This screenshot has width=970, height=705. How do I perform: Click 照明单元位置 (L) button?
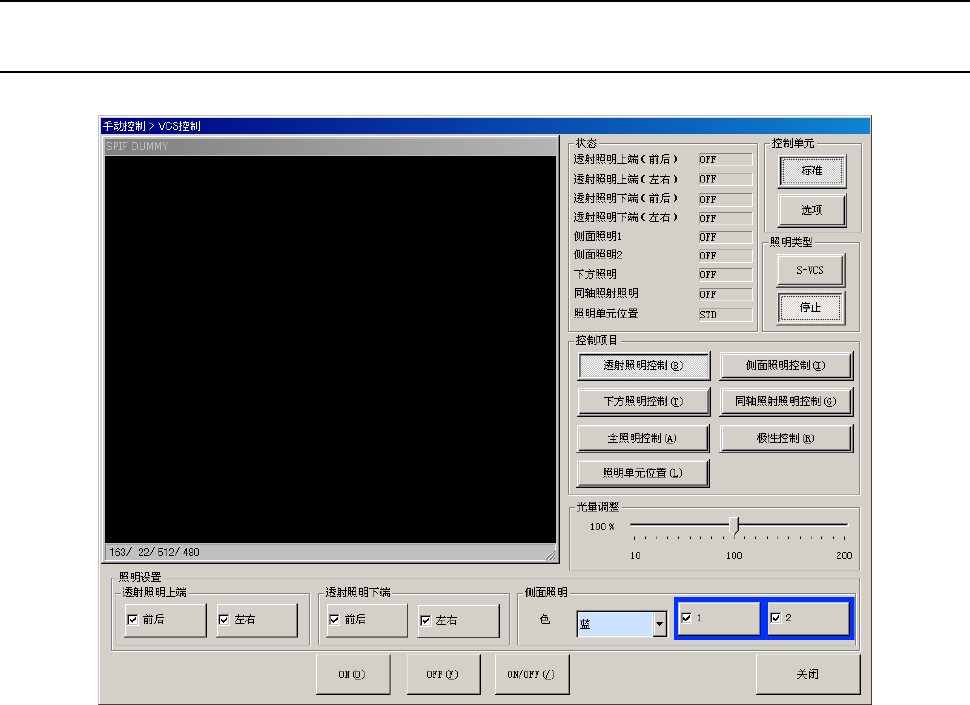click(643, 473)
